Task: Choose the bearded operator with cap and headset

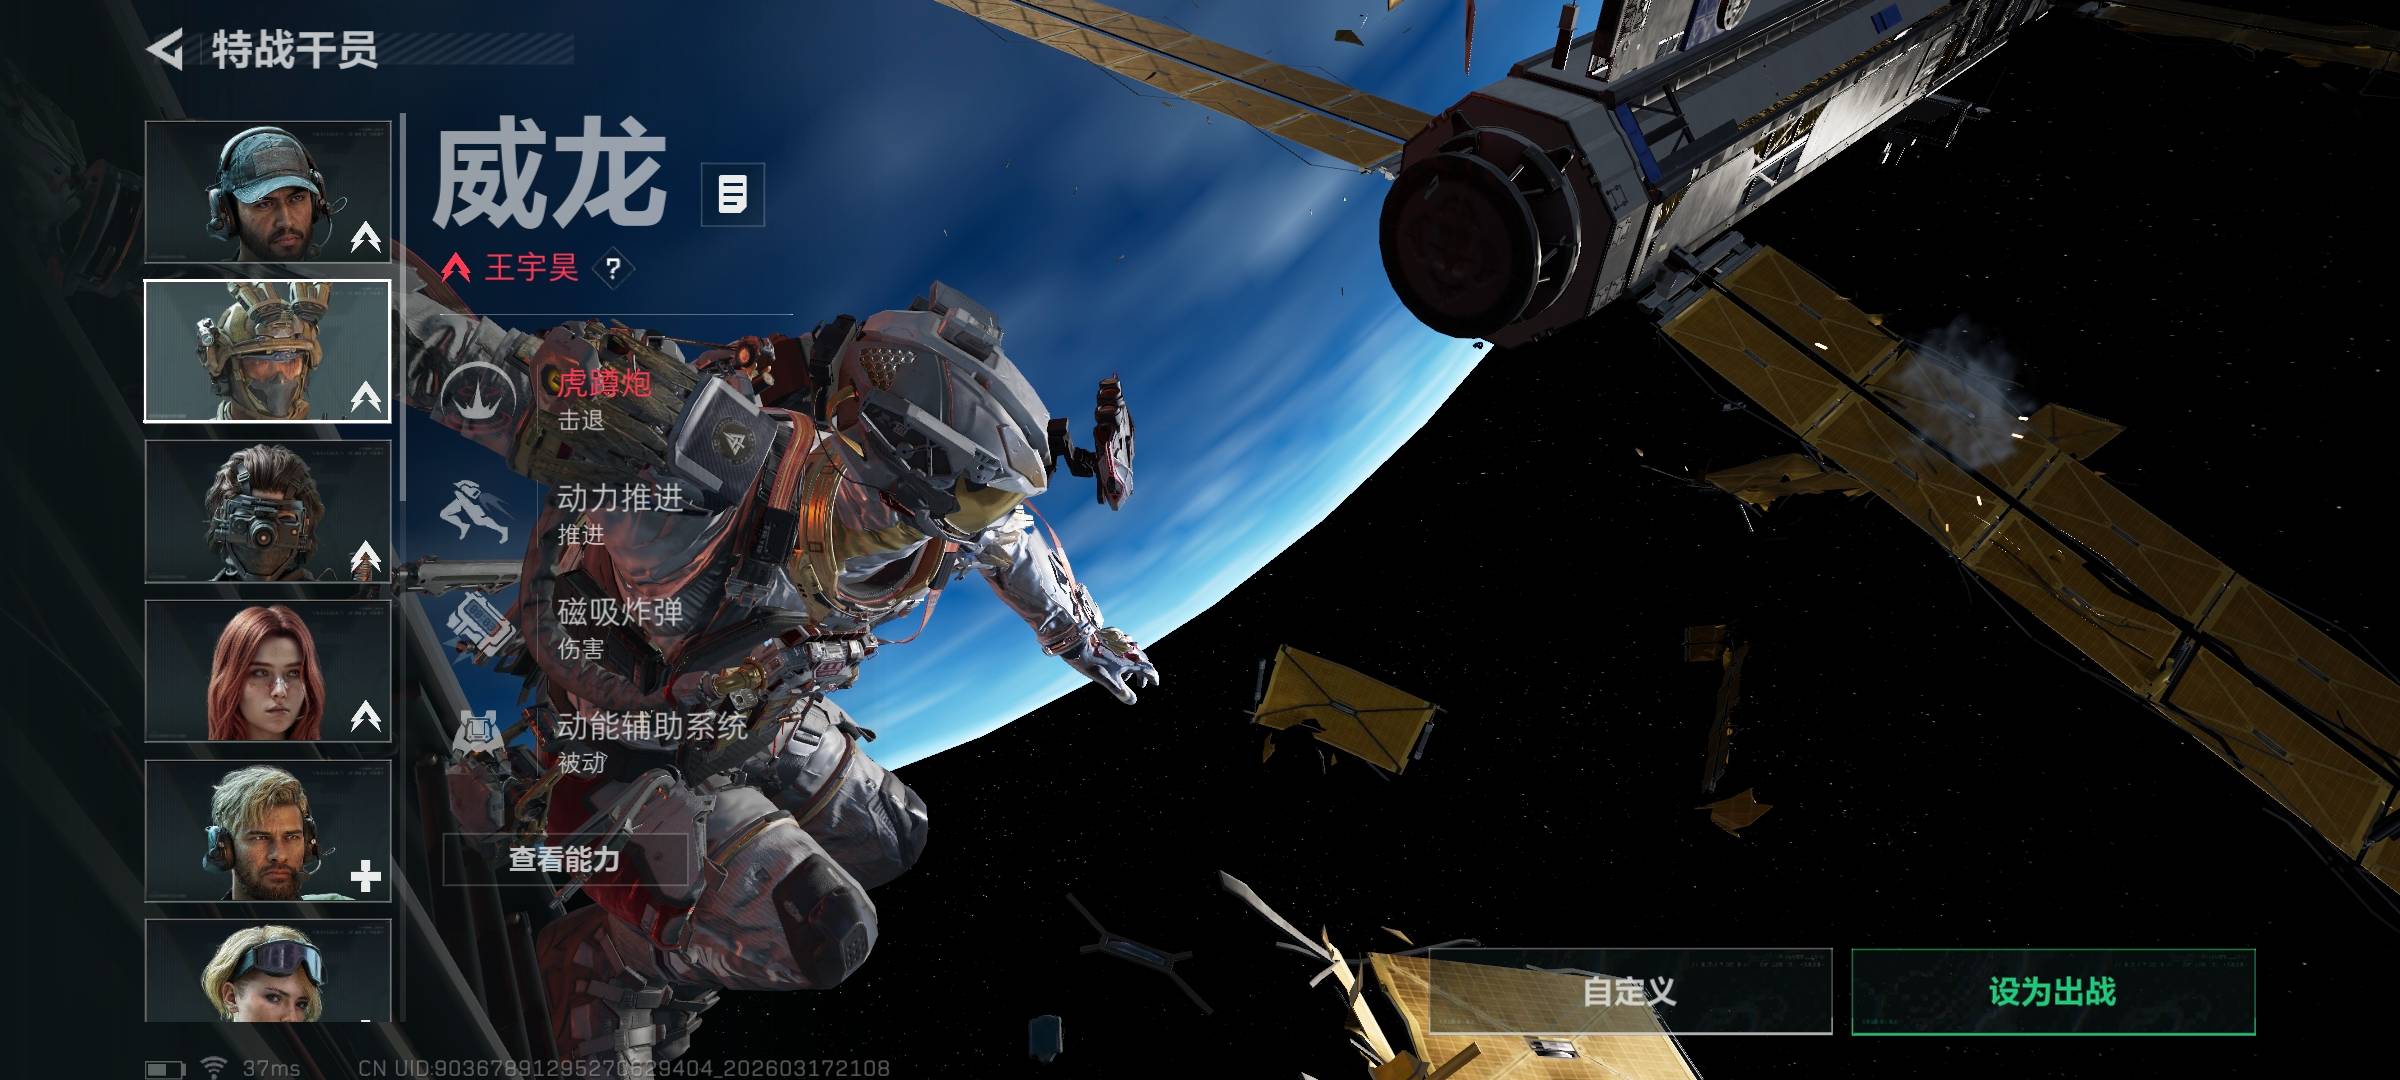Action: coord(267,192)
